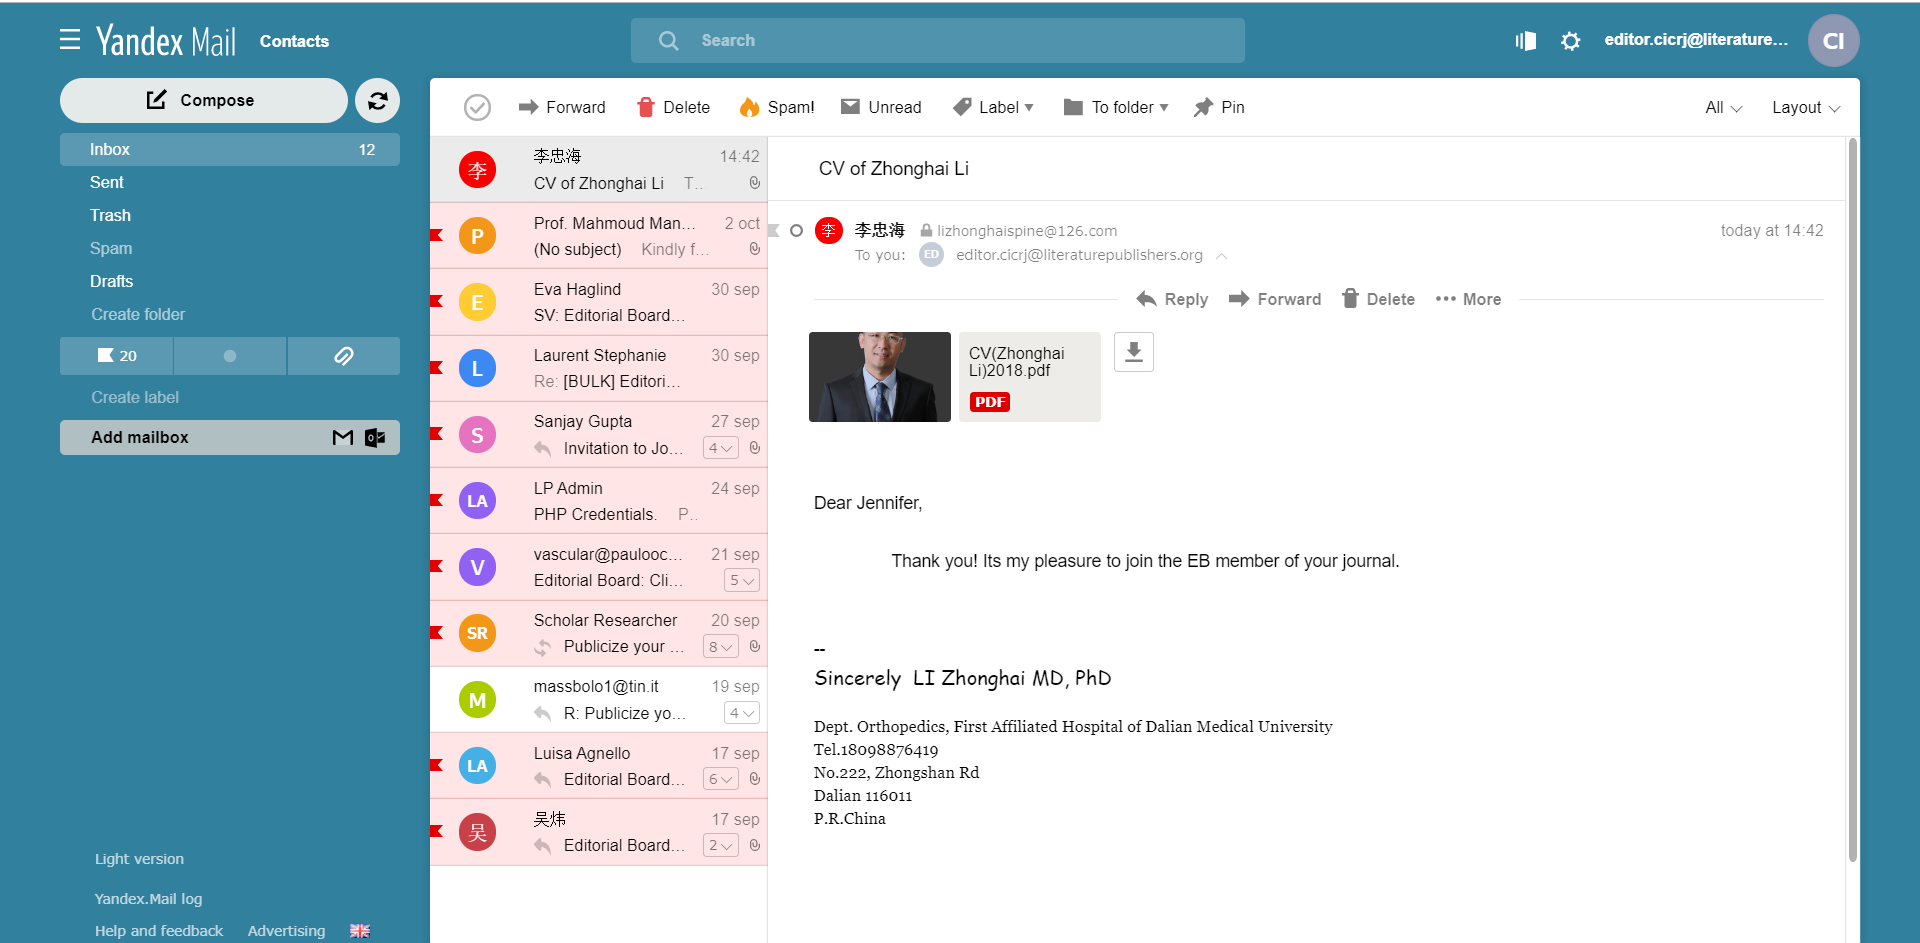Image resolution: width=1920 pixels, height=943 pixels.
Task: Click the Search mail input field
Action: pos(938,41)
